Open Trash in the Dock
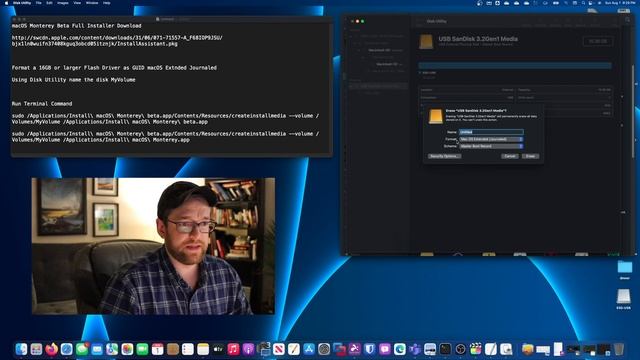 tap(619, 349)
